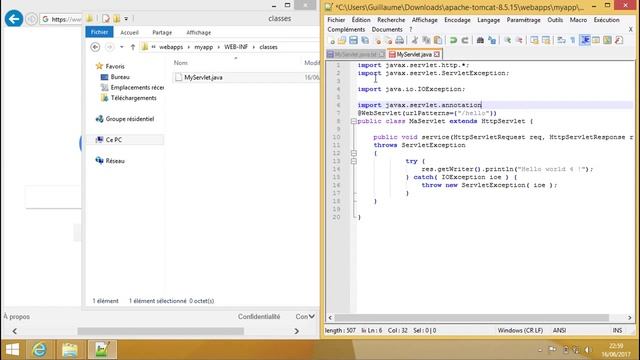Image resolution: width=640 pixels, height=360 pixels.
Task: Click the Open file icon in Notepad++
Action: tap(342, 40)
